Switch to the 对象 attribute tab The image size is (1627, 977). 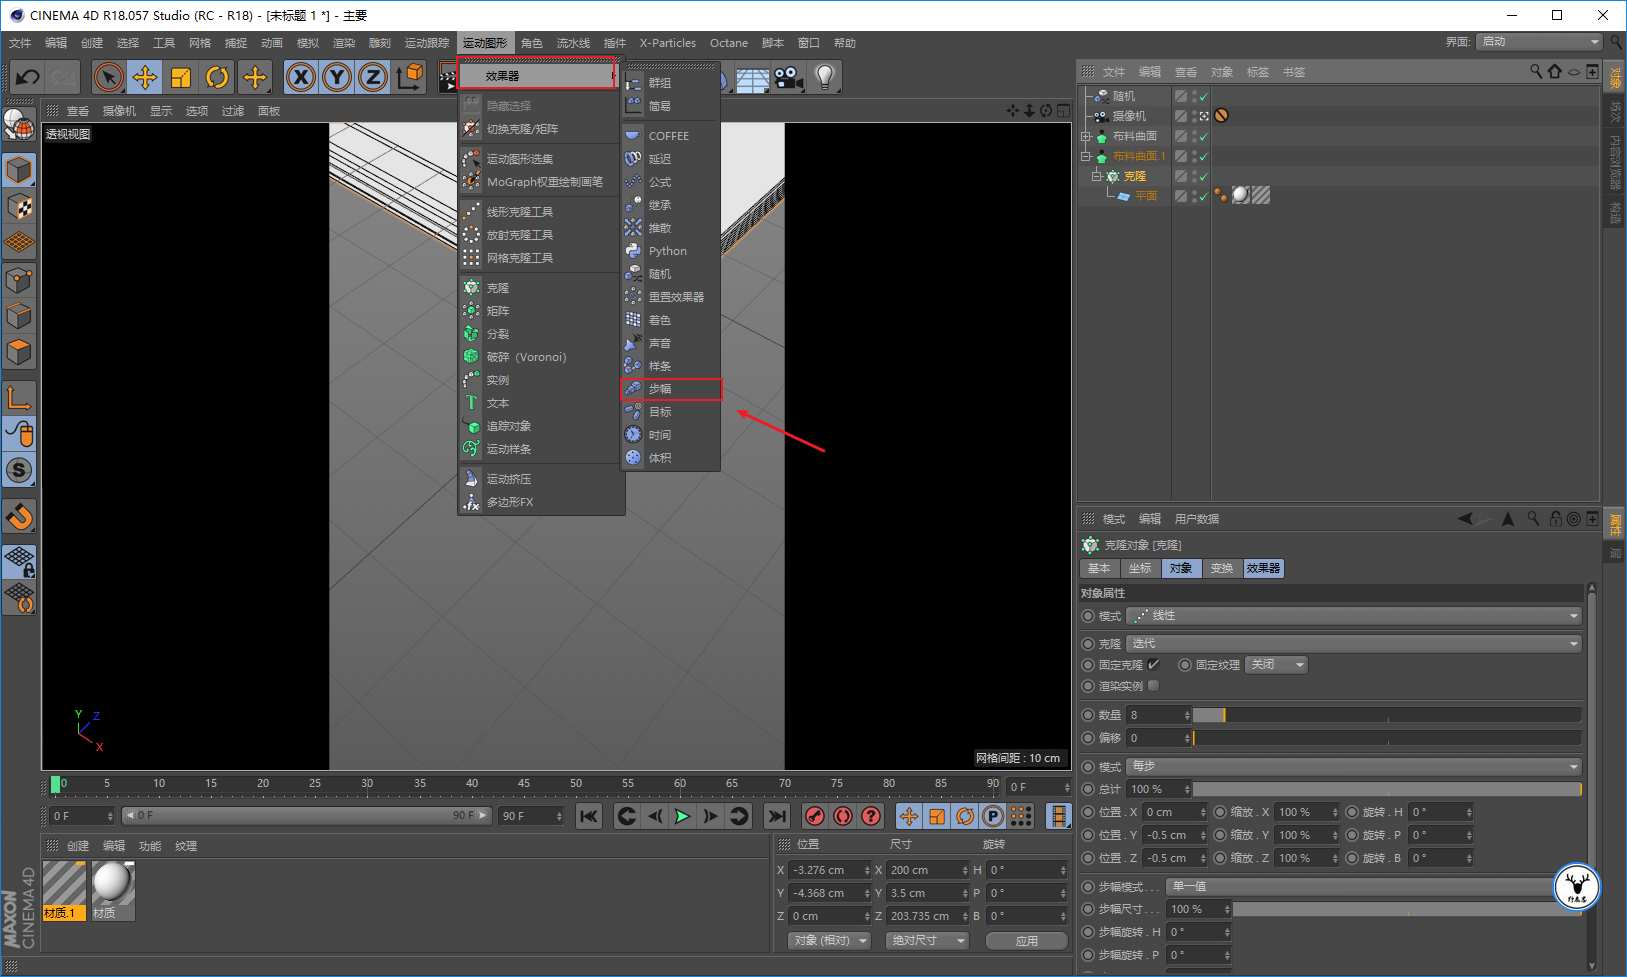[x=1181, y=568]
